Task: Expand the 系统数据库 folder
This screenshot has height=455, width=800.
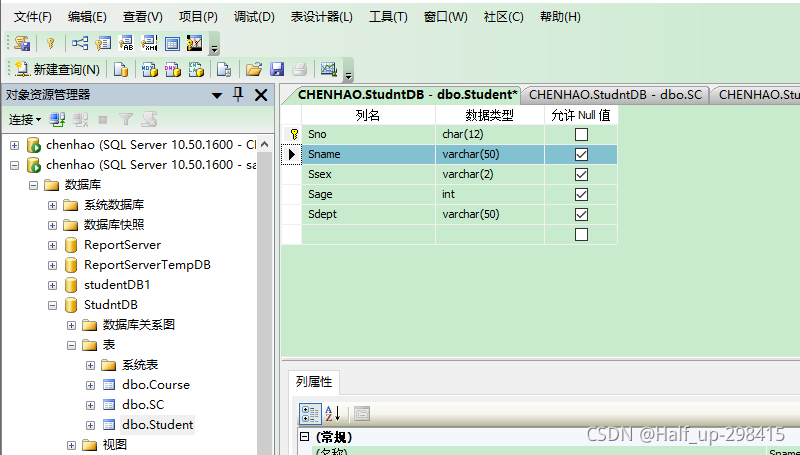Action: [52, 205]
